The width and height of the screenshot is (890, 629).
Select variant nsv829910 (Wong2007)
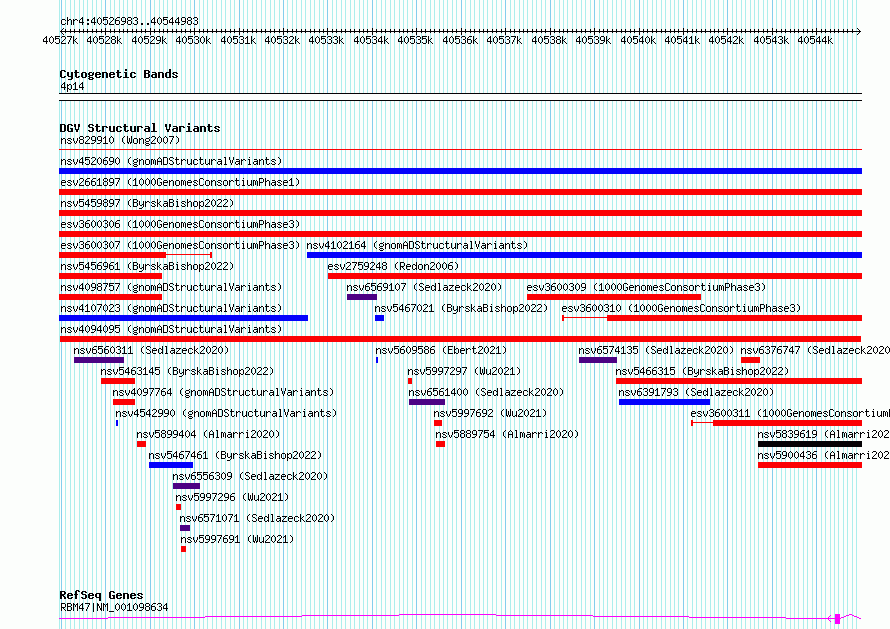point(120,140)
